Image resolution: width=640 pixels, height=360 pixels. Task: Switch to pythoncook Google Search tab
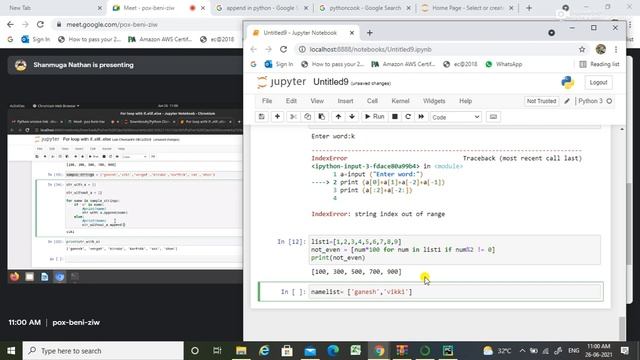pyautogui.click(x=365, y=8)
